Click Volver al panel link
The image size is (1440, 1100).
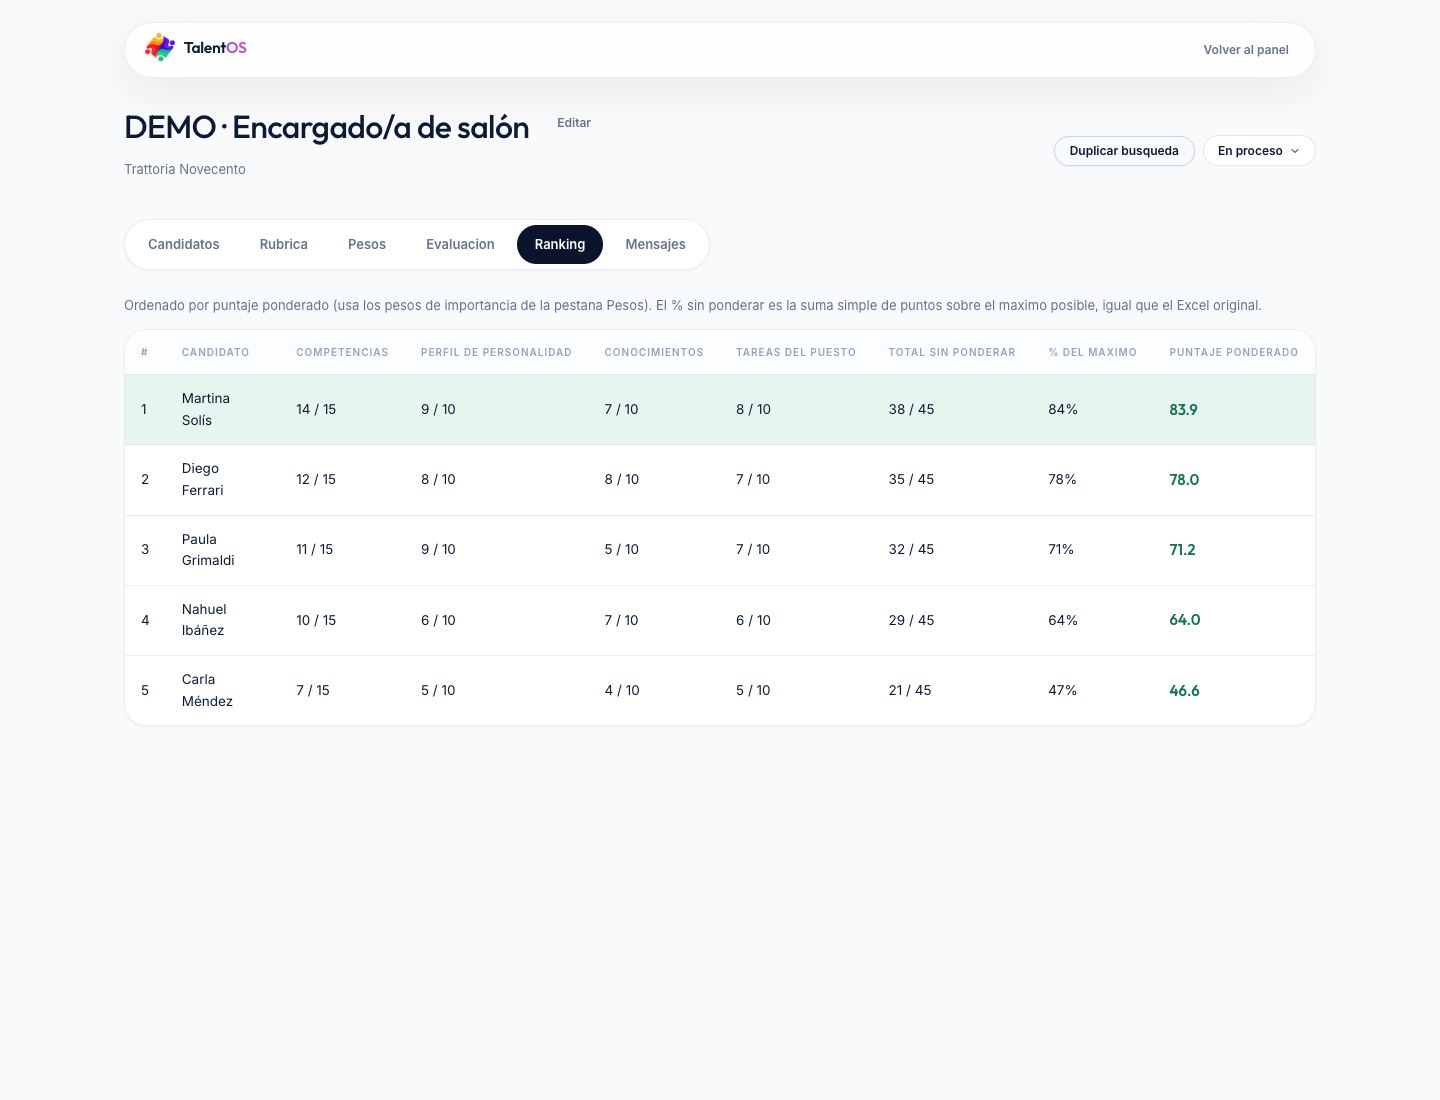(1246, 50)
